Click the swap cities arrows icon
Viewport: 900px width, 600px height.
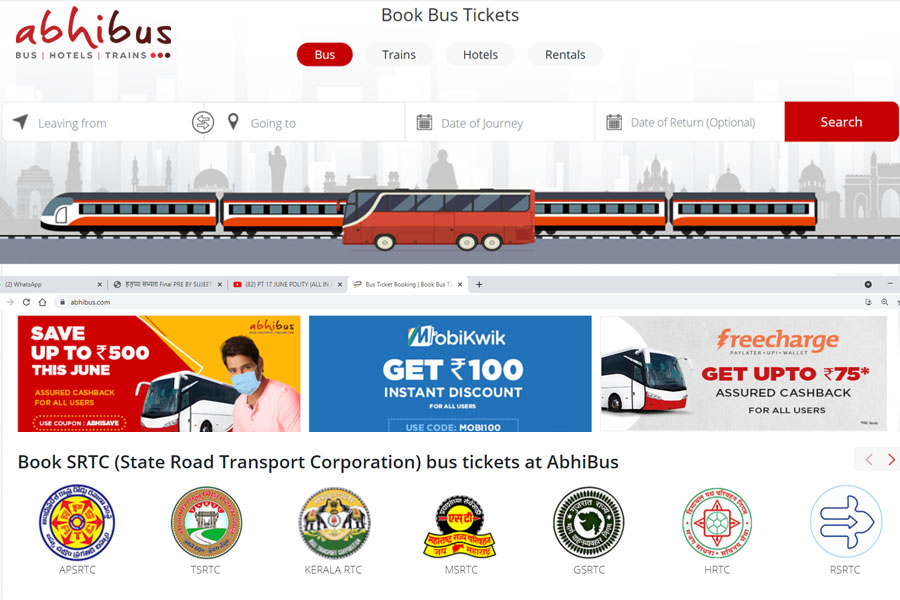coord(203,122)
